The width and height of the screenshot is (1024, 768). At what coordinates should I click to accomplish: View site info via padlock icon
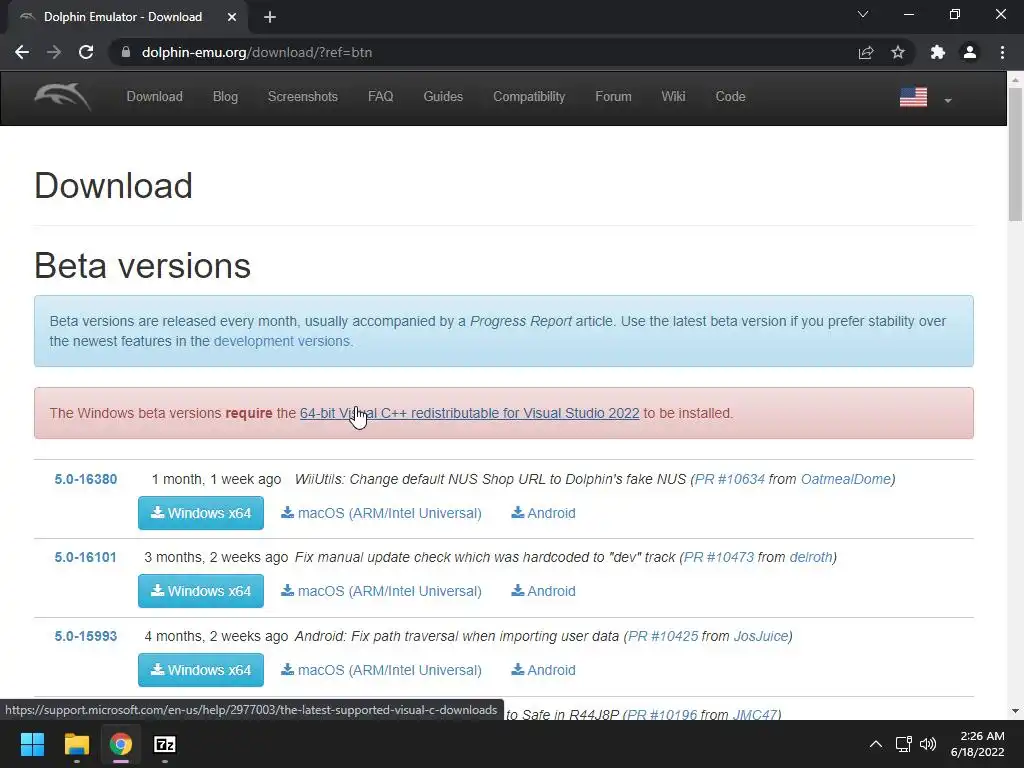pos(126,52)
